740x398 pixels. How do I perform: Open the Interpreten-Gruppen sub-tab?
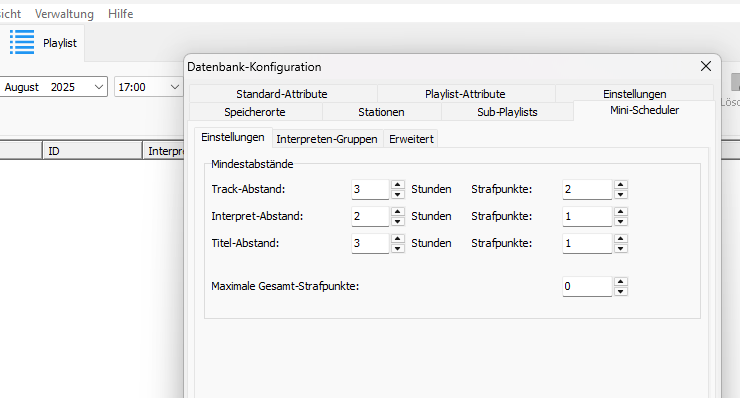(x=327, y=139)
